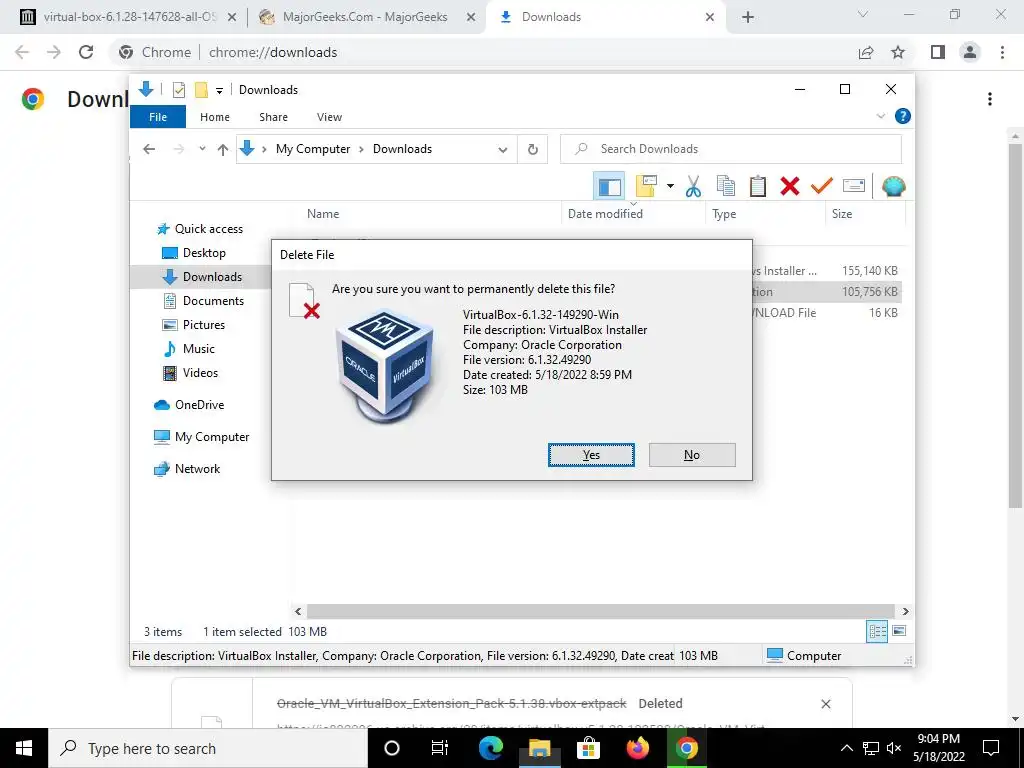Open Chrome three-dot main menu

1002,52
